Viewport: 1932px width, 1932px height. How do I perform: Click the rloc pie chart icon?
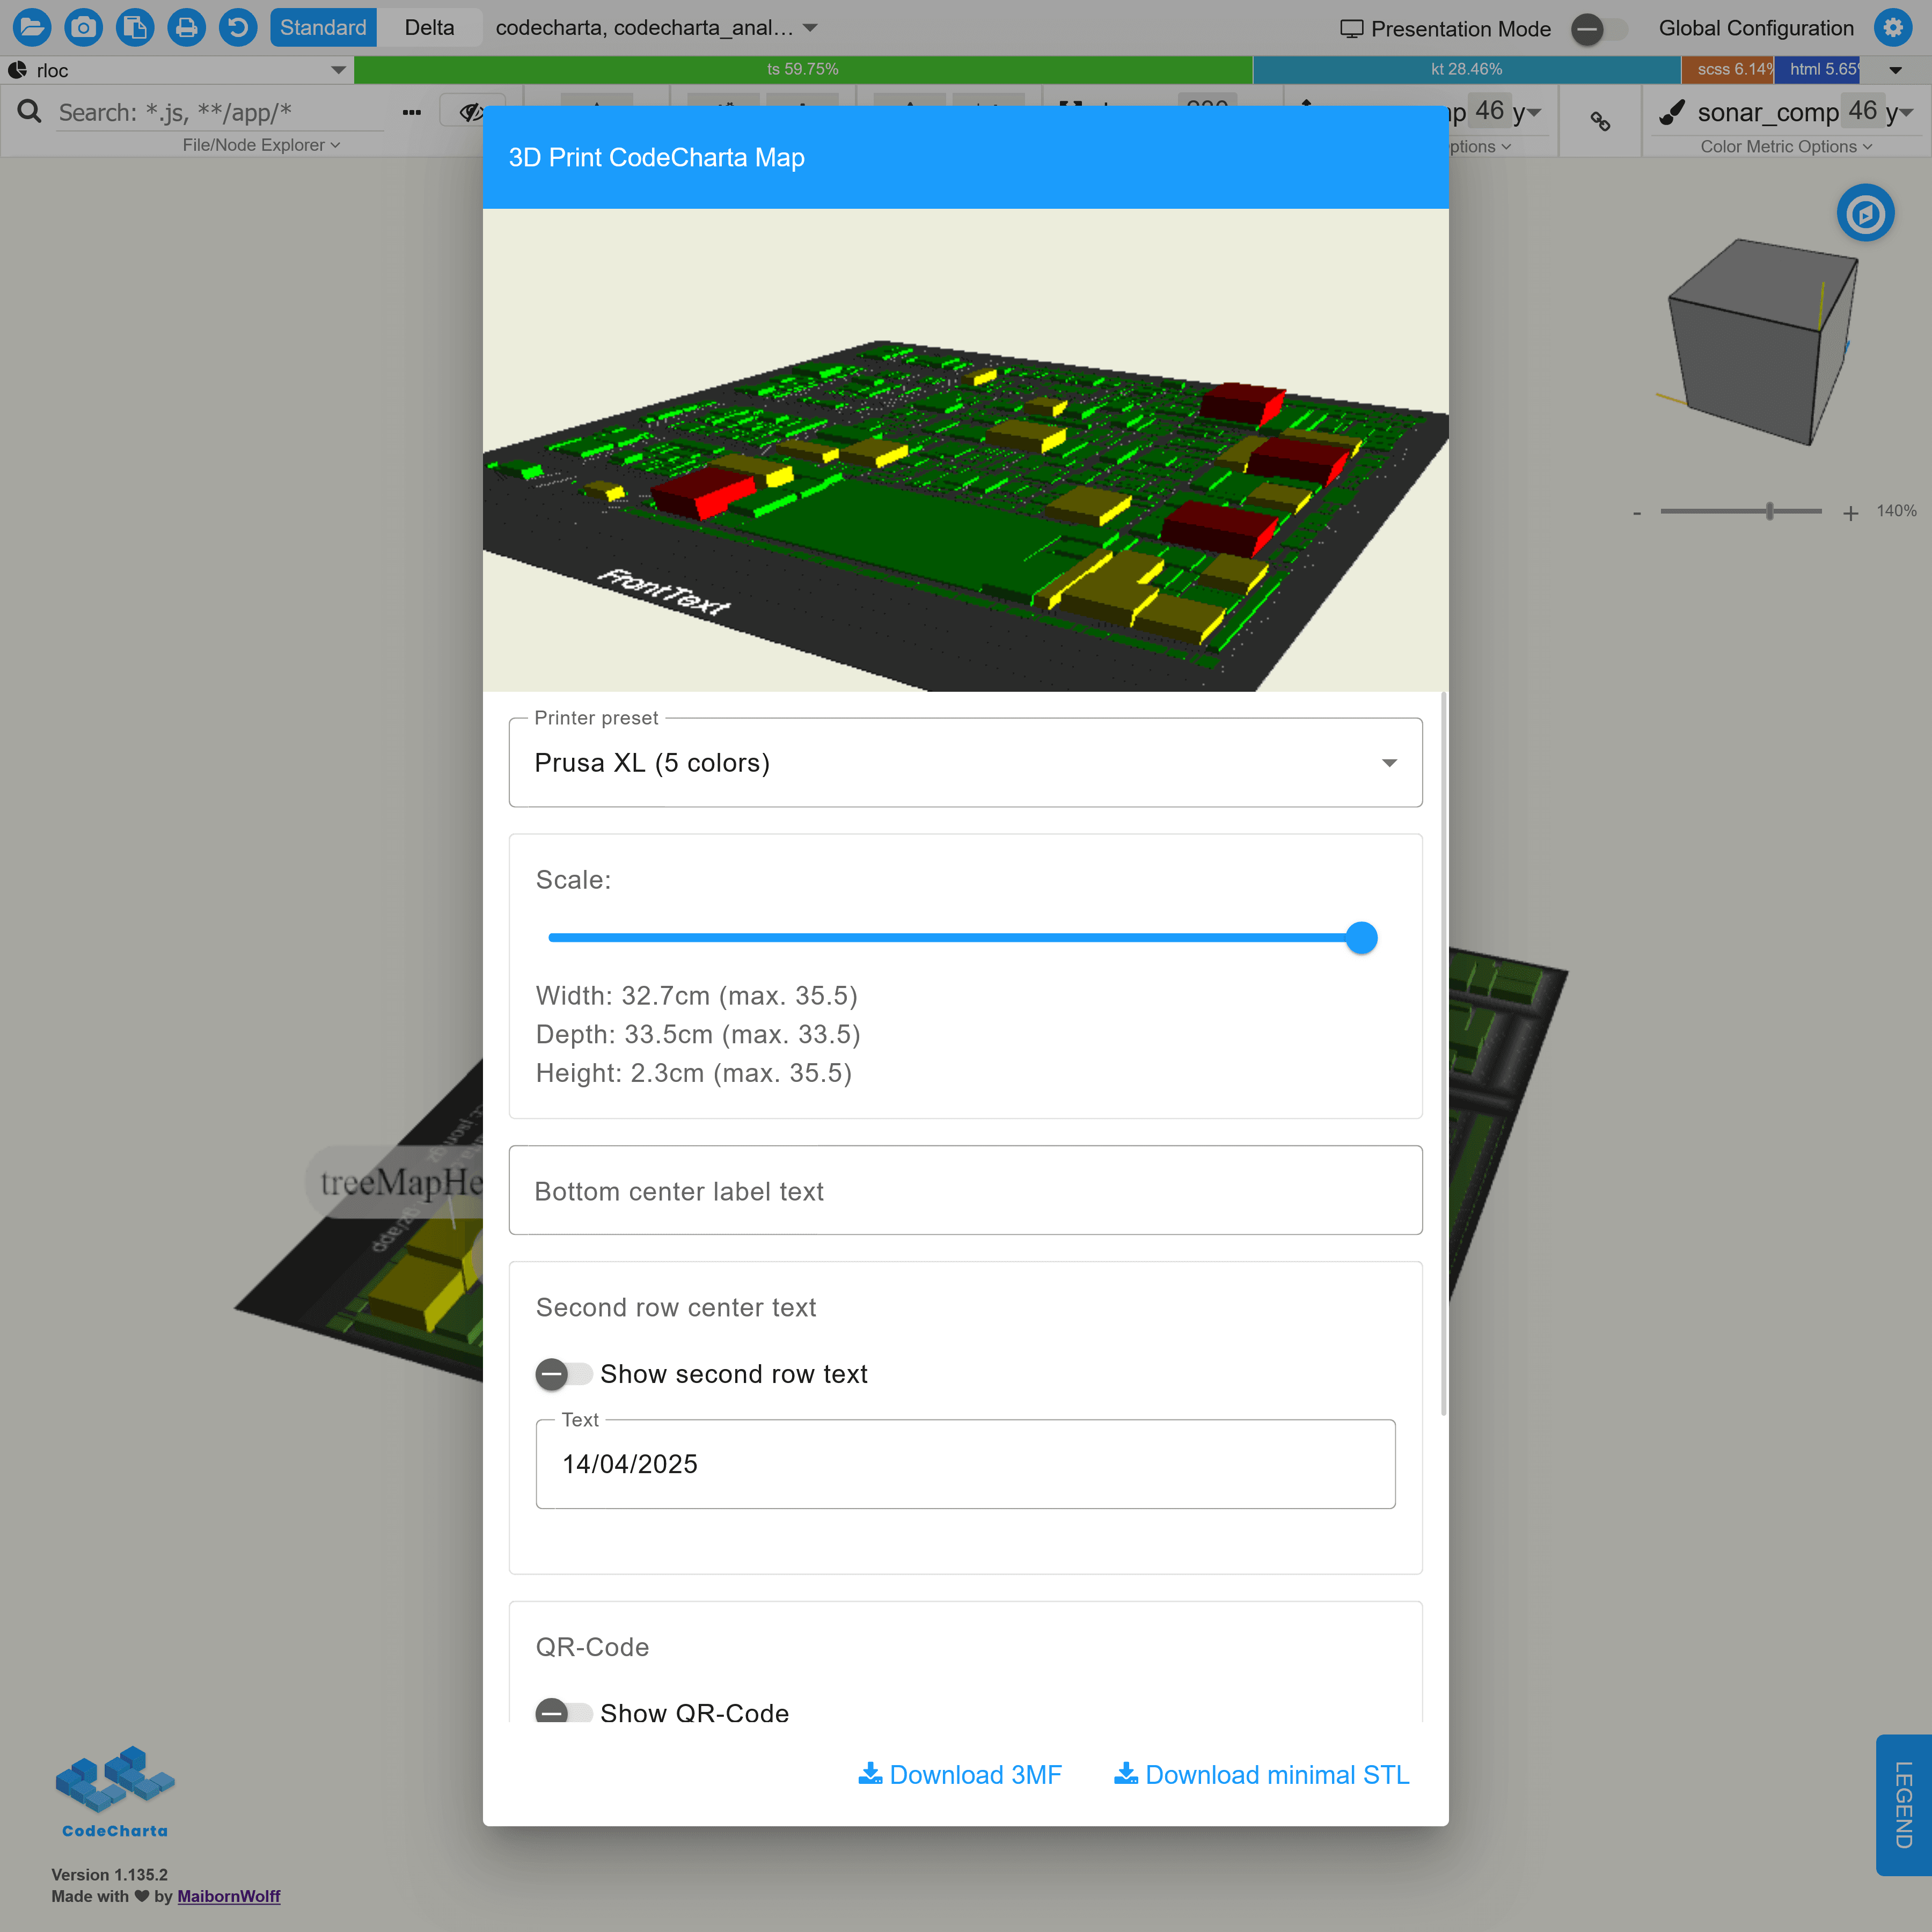(18, 70)
